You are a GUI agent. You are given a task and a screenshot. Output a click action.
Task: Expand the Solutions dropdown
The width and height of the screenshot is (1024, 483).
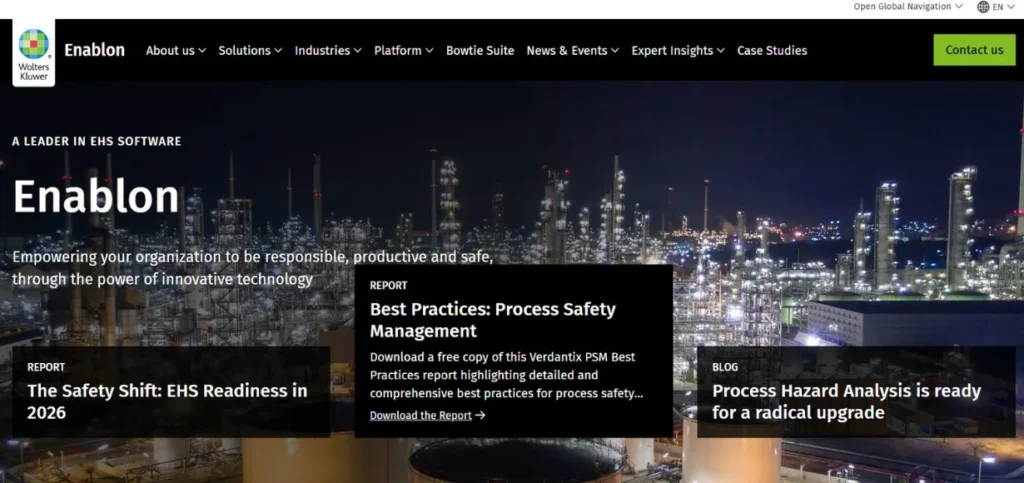pos(250,50)
